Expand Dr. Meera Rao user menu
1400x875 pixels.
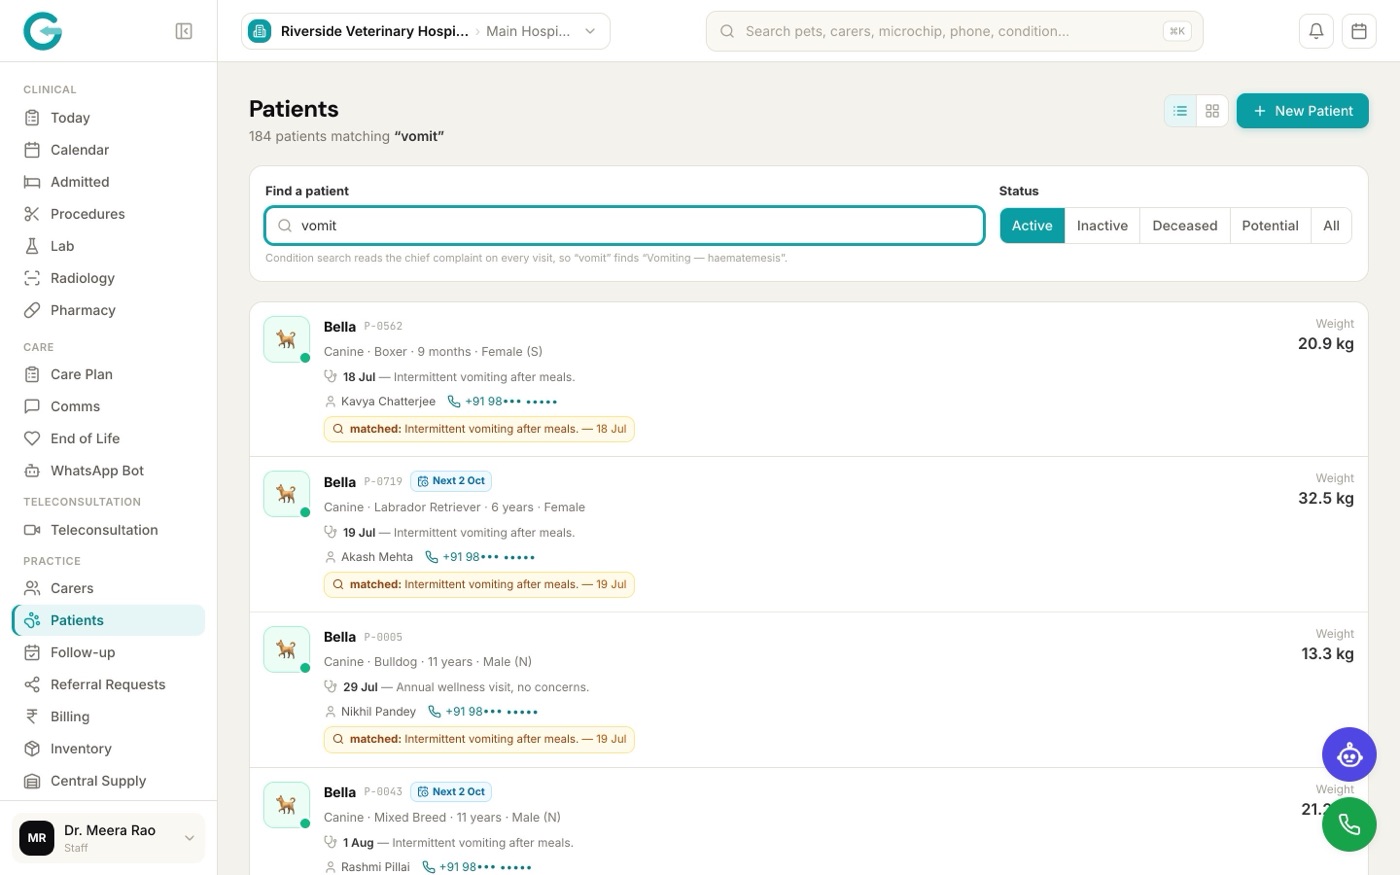pos(108,838)
